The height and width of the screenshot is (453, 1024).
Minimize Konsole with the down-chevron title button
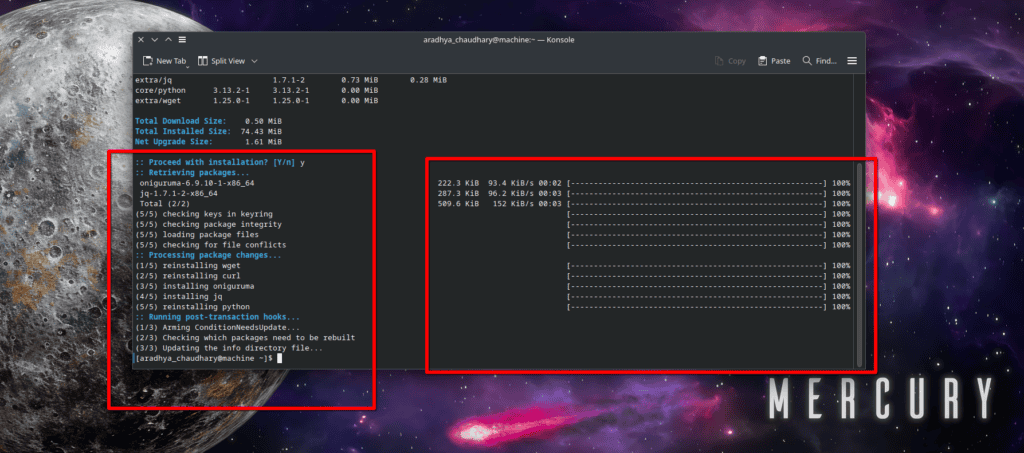tap(155, 40)
